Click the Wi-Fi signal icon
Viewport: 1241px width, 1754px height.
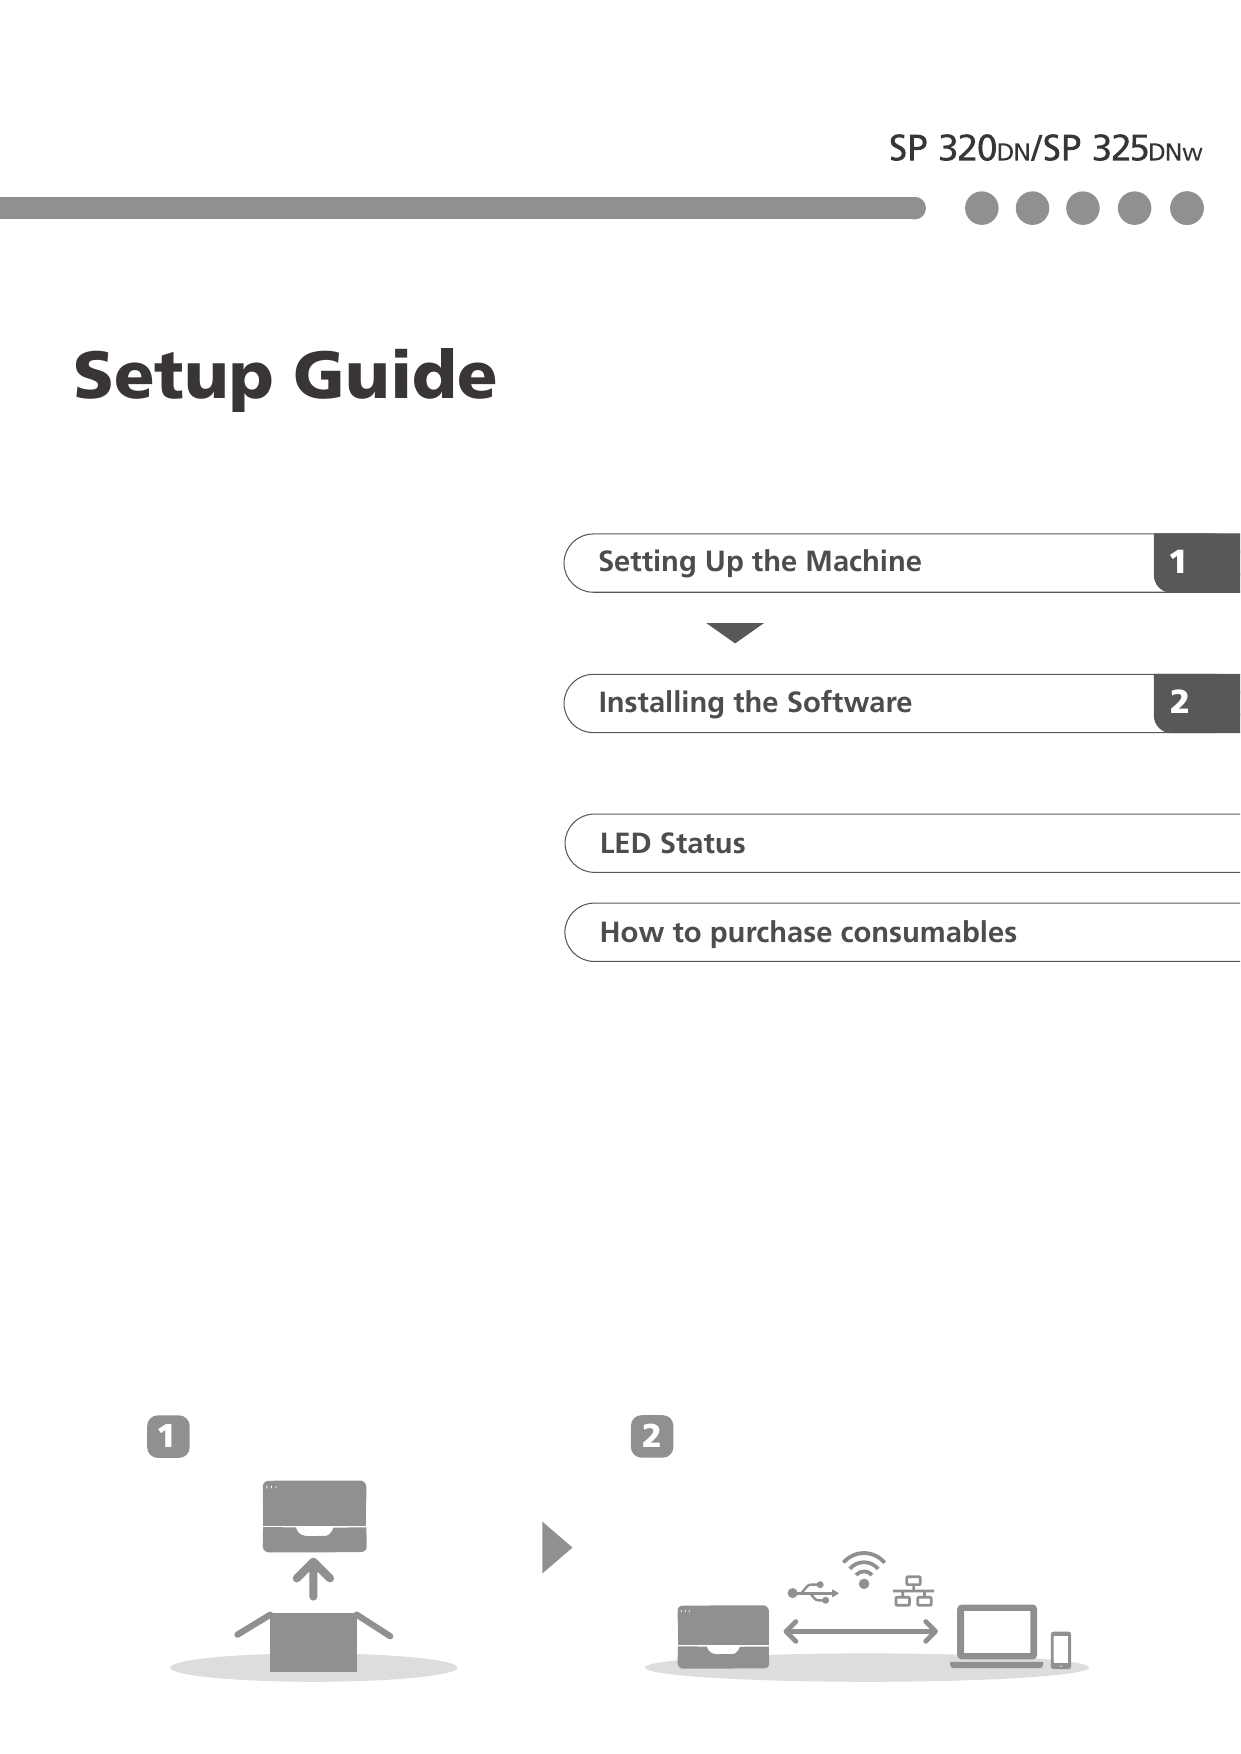(863, 1569)
